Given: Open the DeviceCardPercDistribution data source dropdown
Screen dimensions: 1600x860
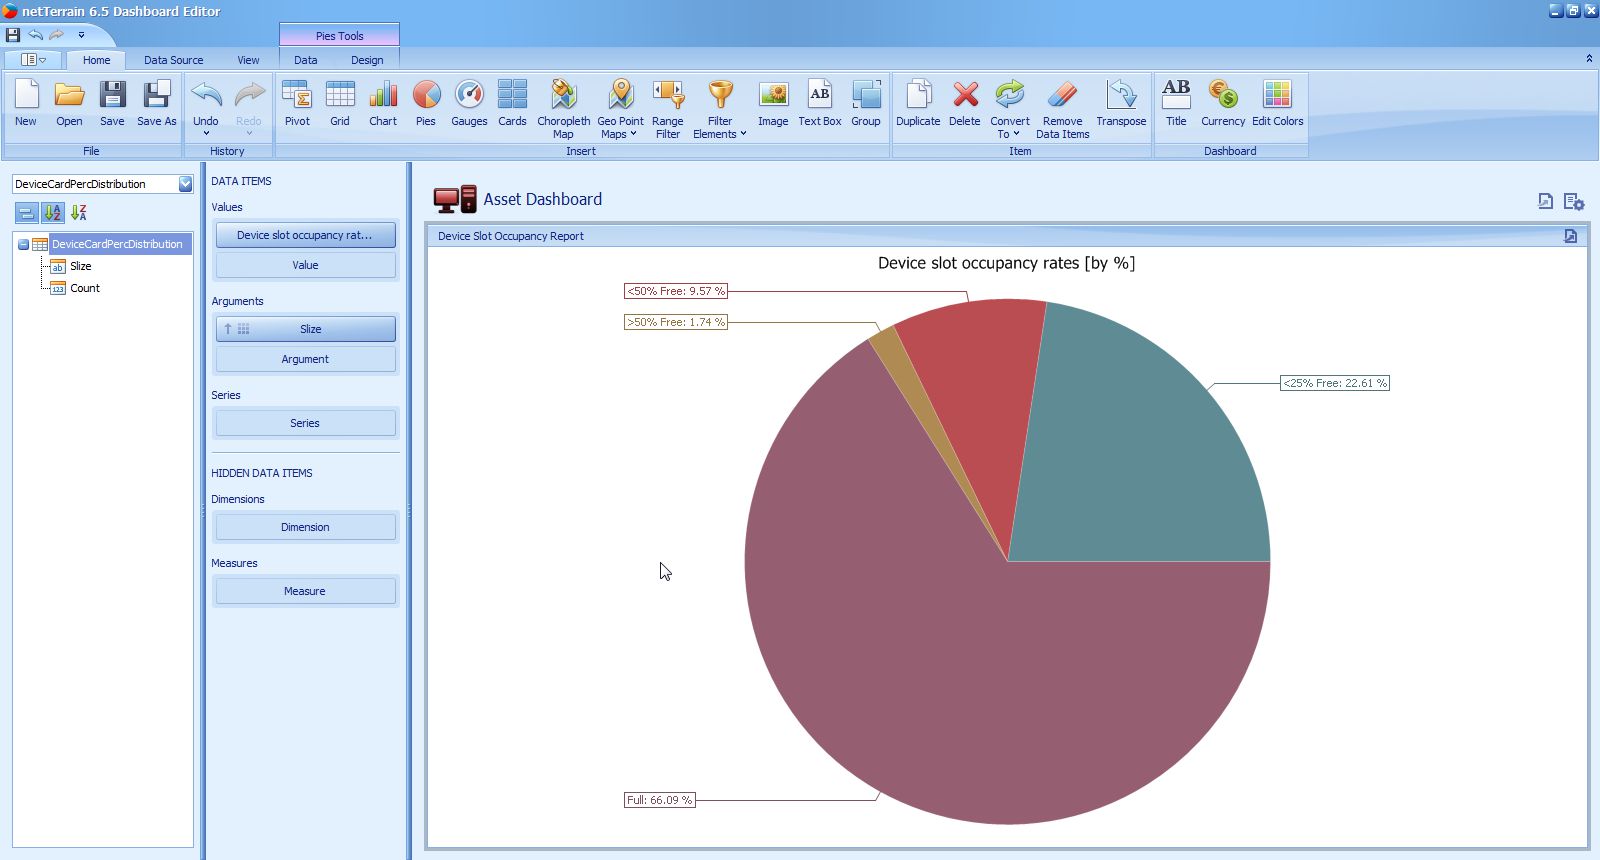Looking at the screenshot, I should pyautogui.click(x=185, y=184).
